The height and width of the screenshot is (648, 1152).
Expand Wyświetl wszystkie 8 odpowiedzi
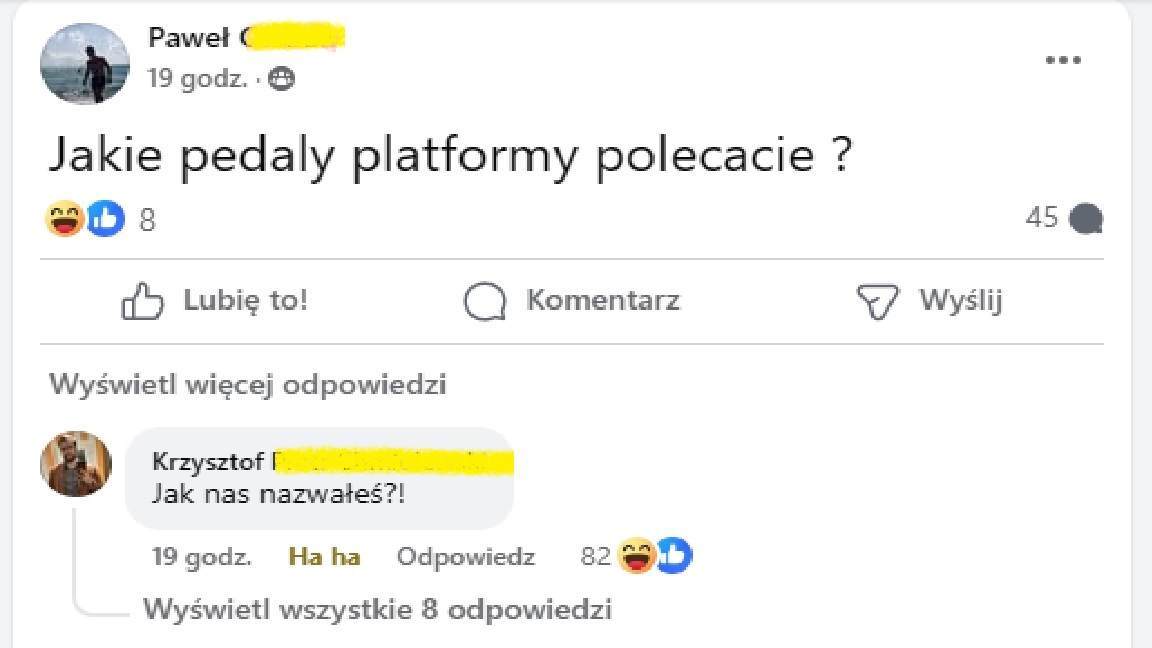pyautogui.click(x=377, y=609)
